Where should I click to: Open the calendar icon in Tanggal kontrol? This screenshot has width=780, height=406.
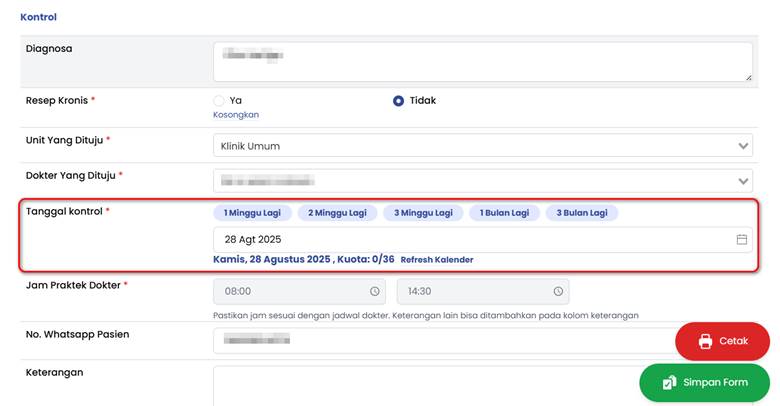741,240
